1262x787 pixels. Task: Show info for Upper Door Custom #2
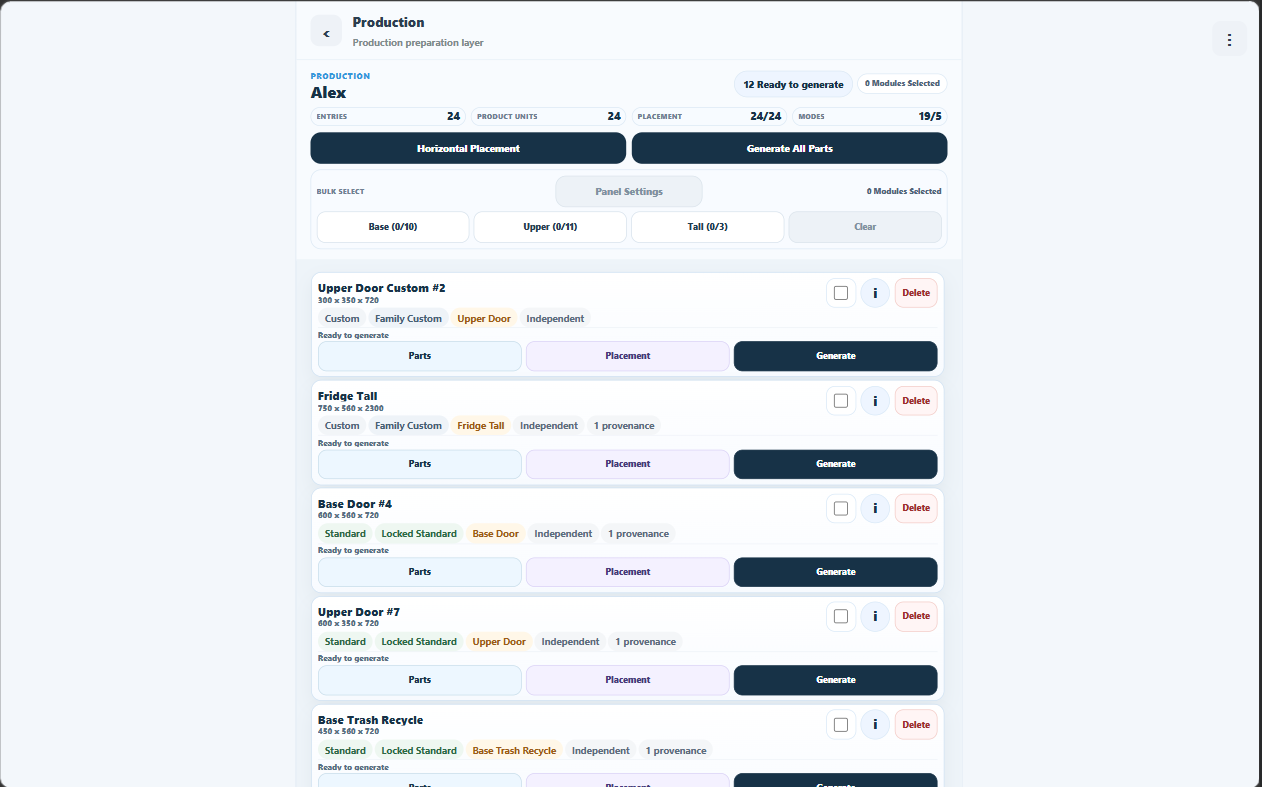tap(875, 293)
